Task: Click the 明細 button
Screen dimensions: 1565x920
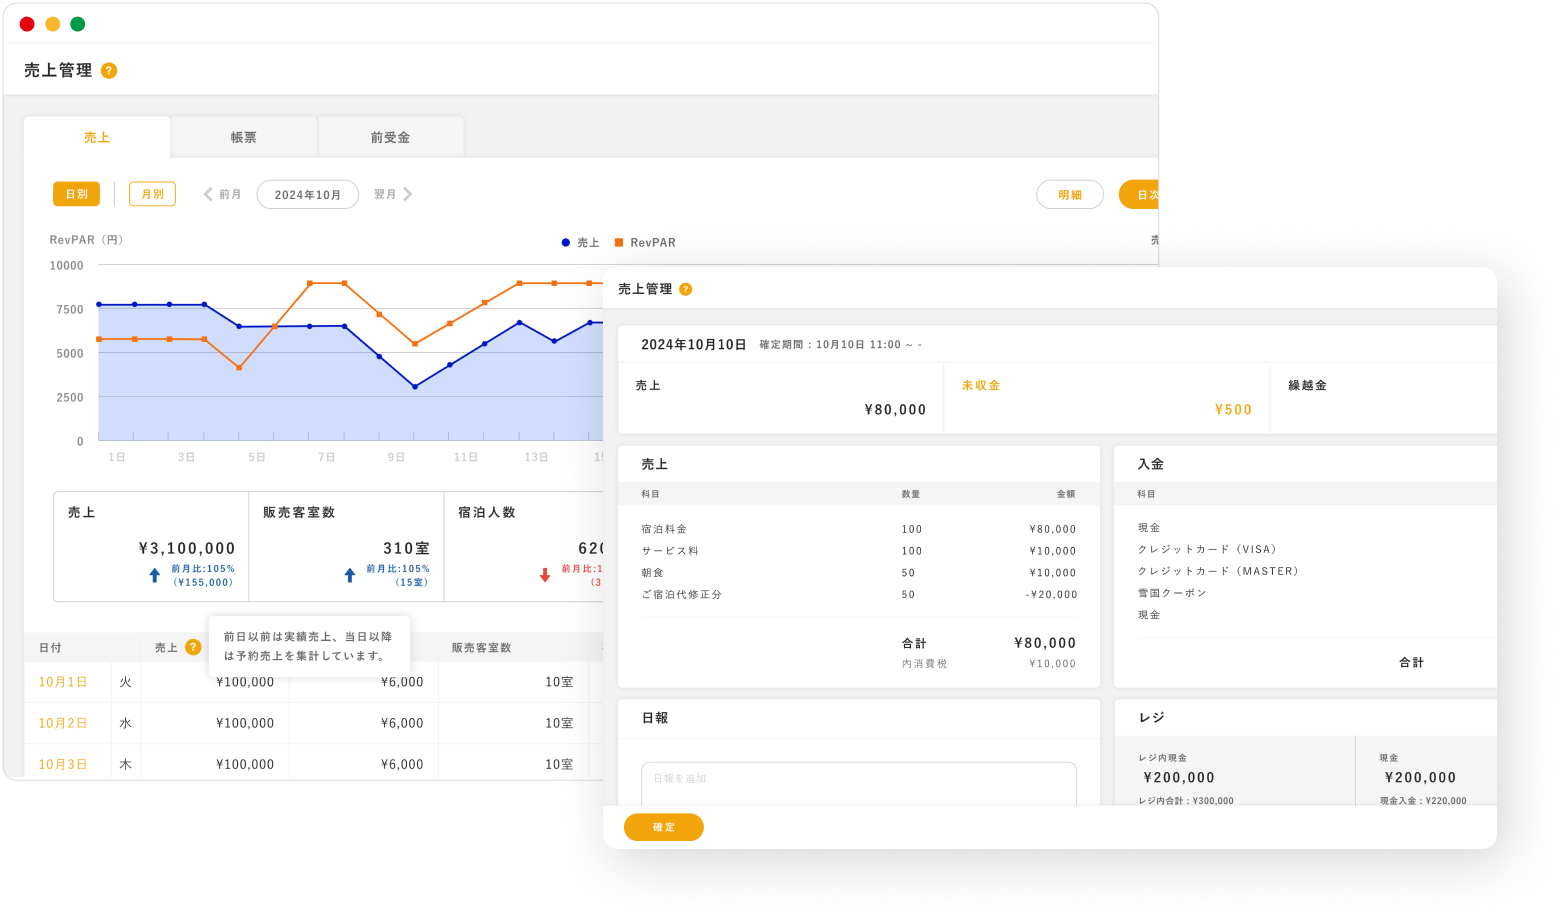Action: [x=1069, y=194]
